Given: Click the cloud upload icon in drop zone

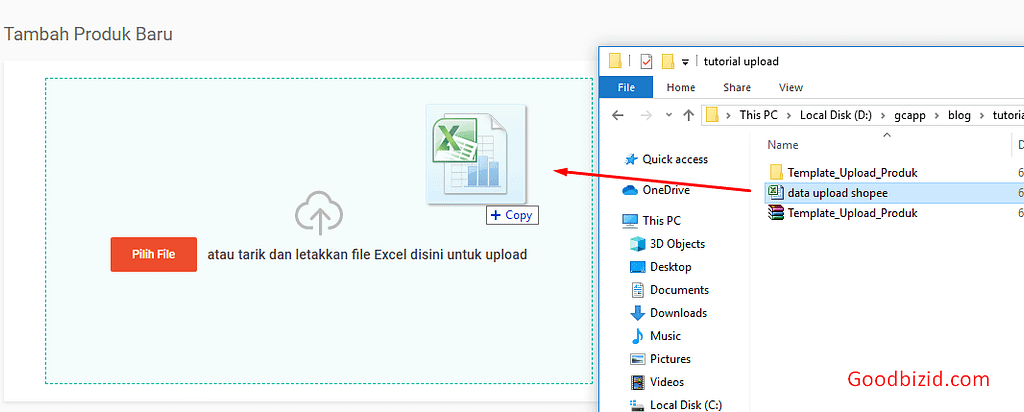Looking at the screenshot, I should pos(319,213).
